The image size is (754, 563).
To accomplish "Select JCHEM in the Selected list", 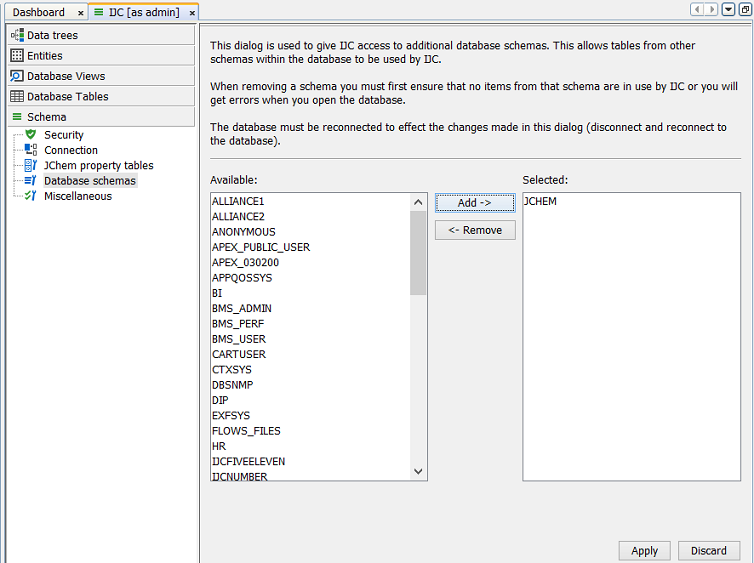I will (540, 202).
